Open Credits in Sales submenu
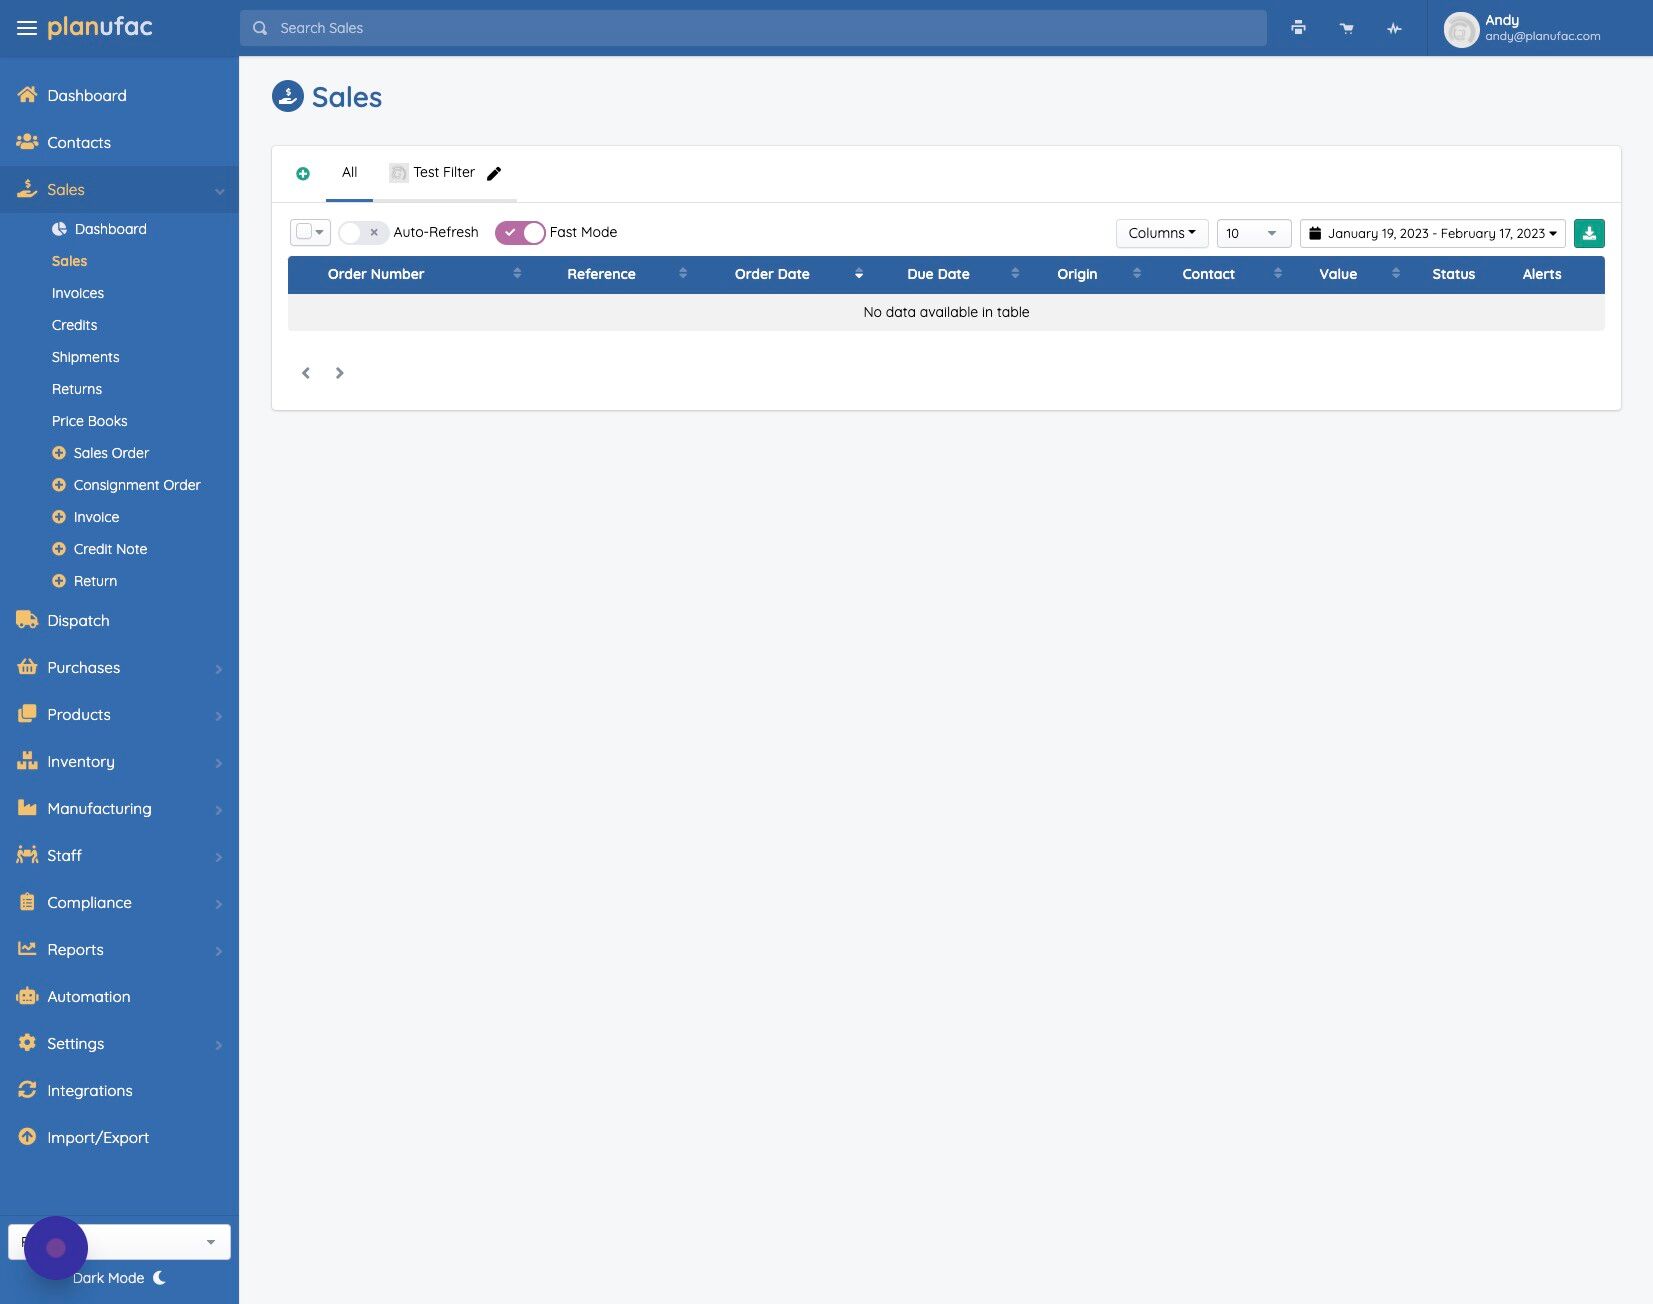 point(75,325)
